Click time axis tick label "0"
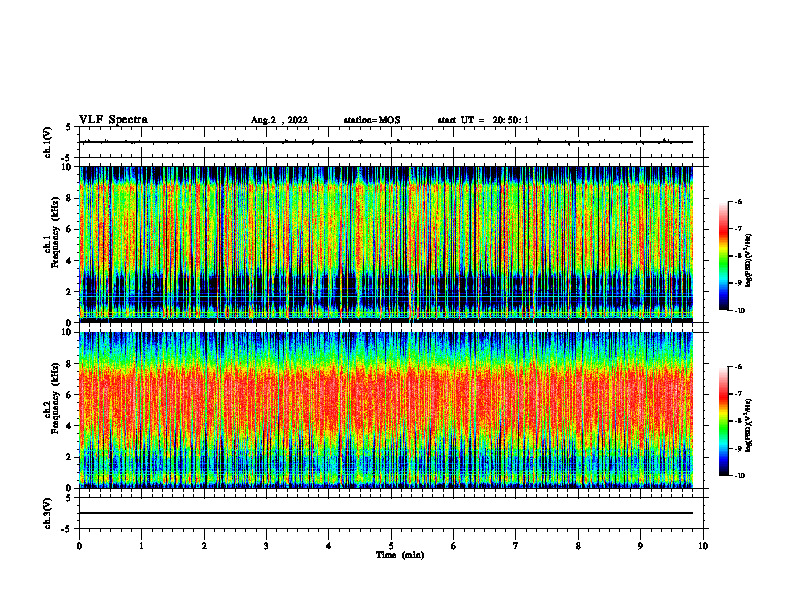 pos(79,546)
